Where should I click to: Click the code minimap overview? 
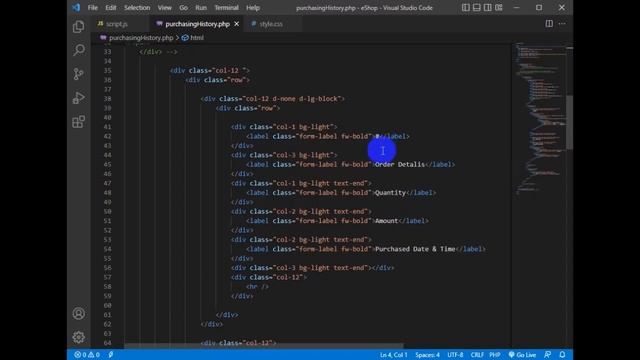[x=540, y=118]
